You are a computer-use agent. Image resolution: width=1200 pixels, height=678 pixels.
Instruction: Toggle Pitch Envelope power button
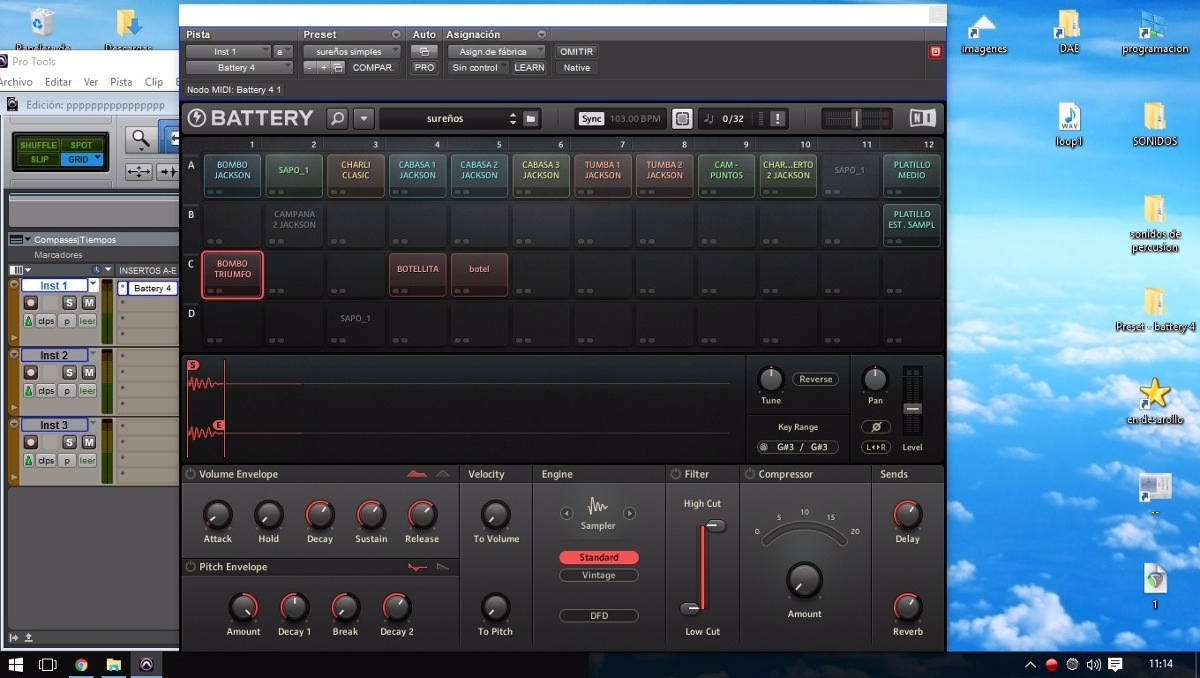point(190,567)
